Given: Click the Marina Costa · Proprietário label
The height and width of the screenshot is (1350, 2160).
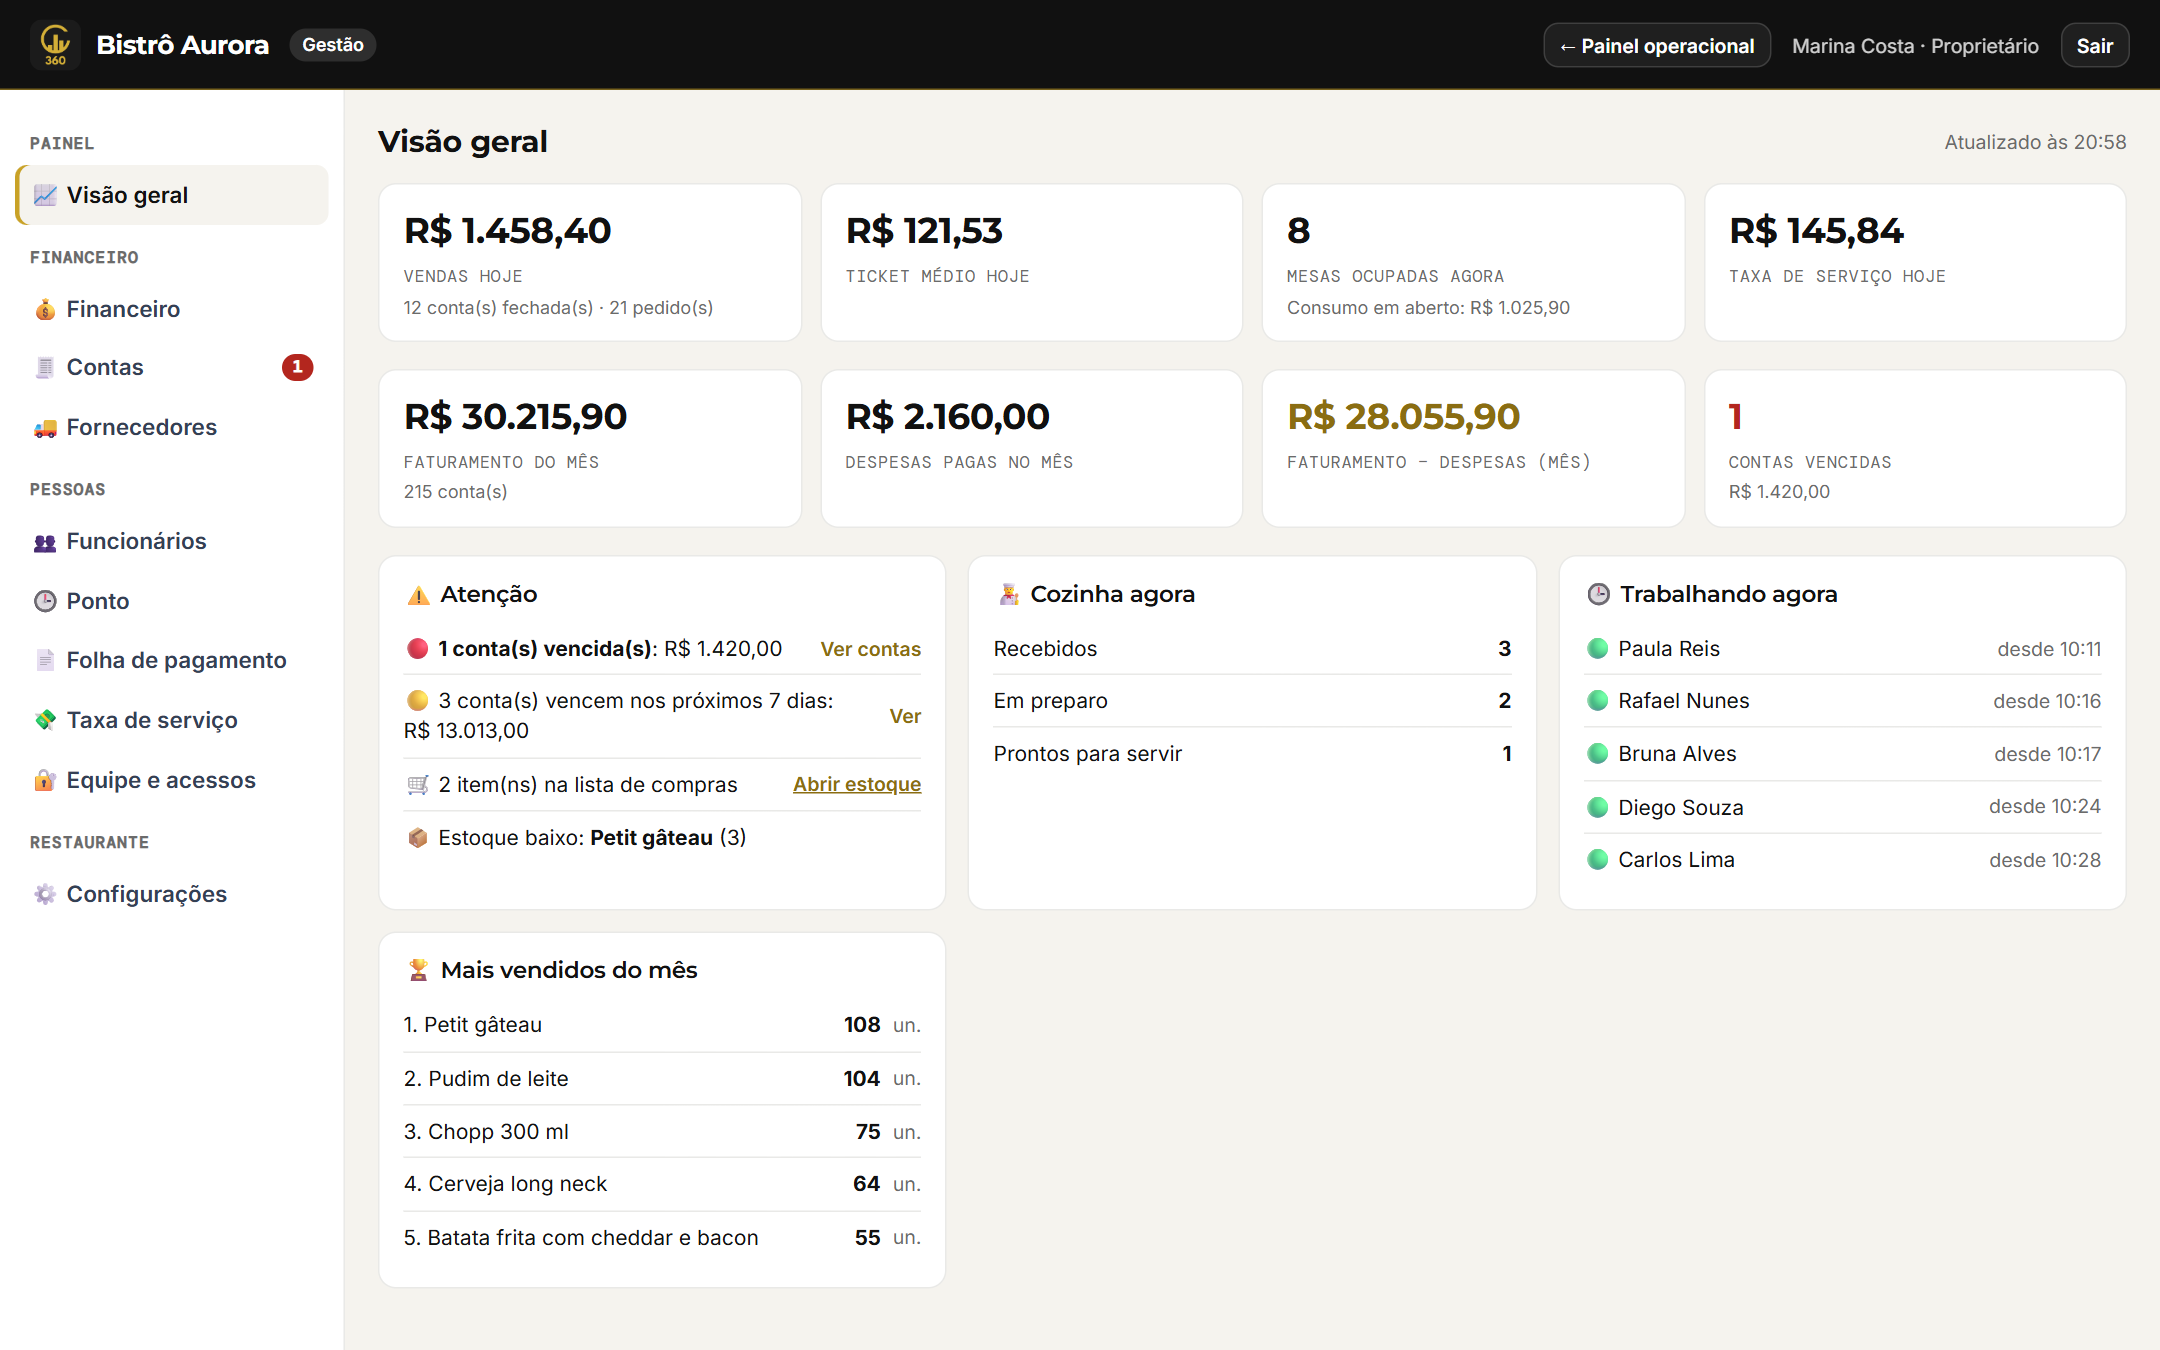Looking at the screenshot, I should [x=1915, y=46].
